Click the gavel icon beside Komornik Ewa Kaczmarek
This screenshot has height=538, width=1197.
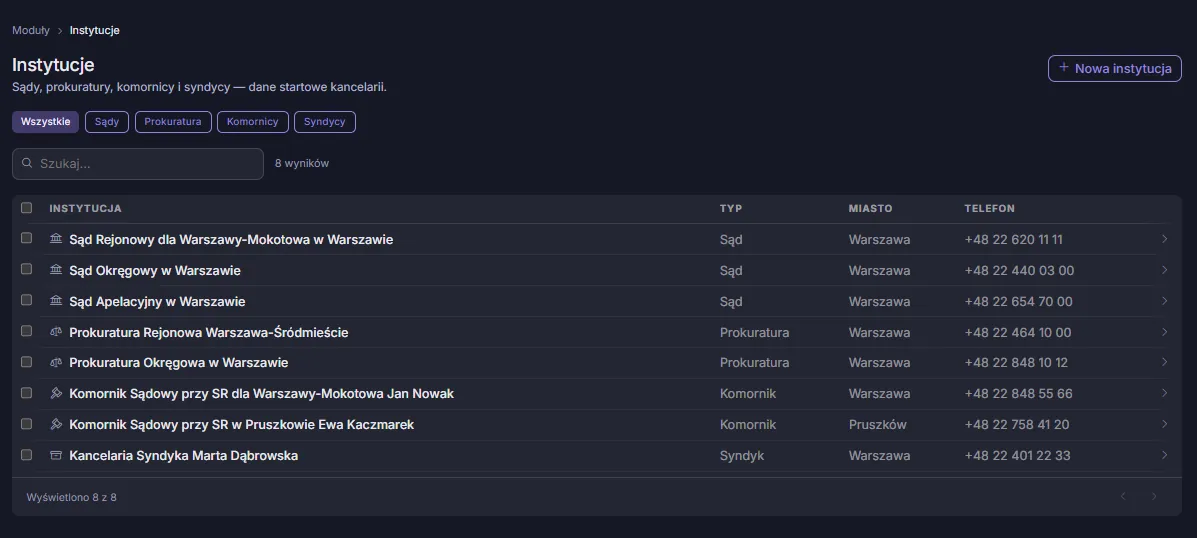click(56, 424)
